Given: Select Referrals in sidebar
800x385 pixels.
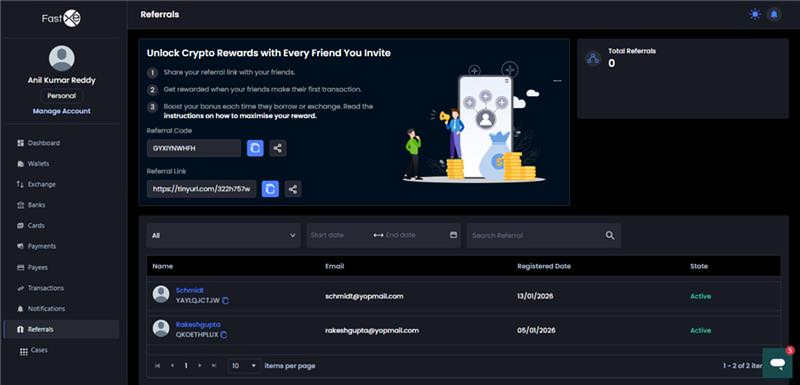Looking at the screenshot, I should [61, 329].
